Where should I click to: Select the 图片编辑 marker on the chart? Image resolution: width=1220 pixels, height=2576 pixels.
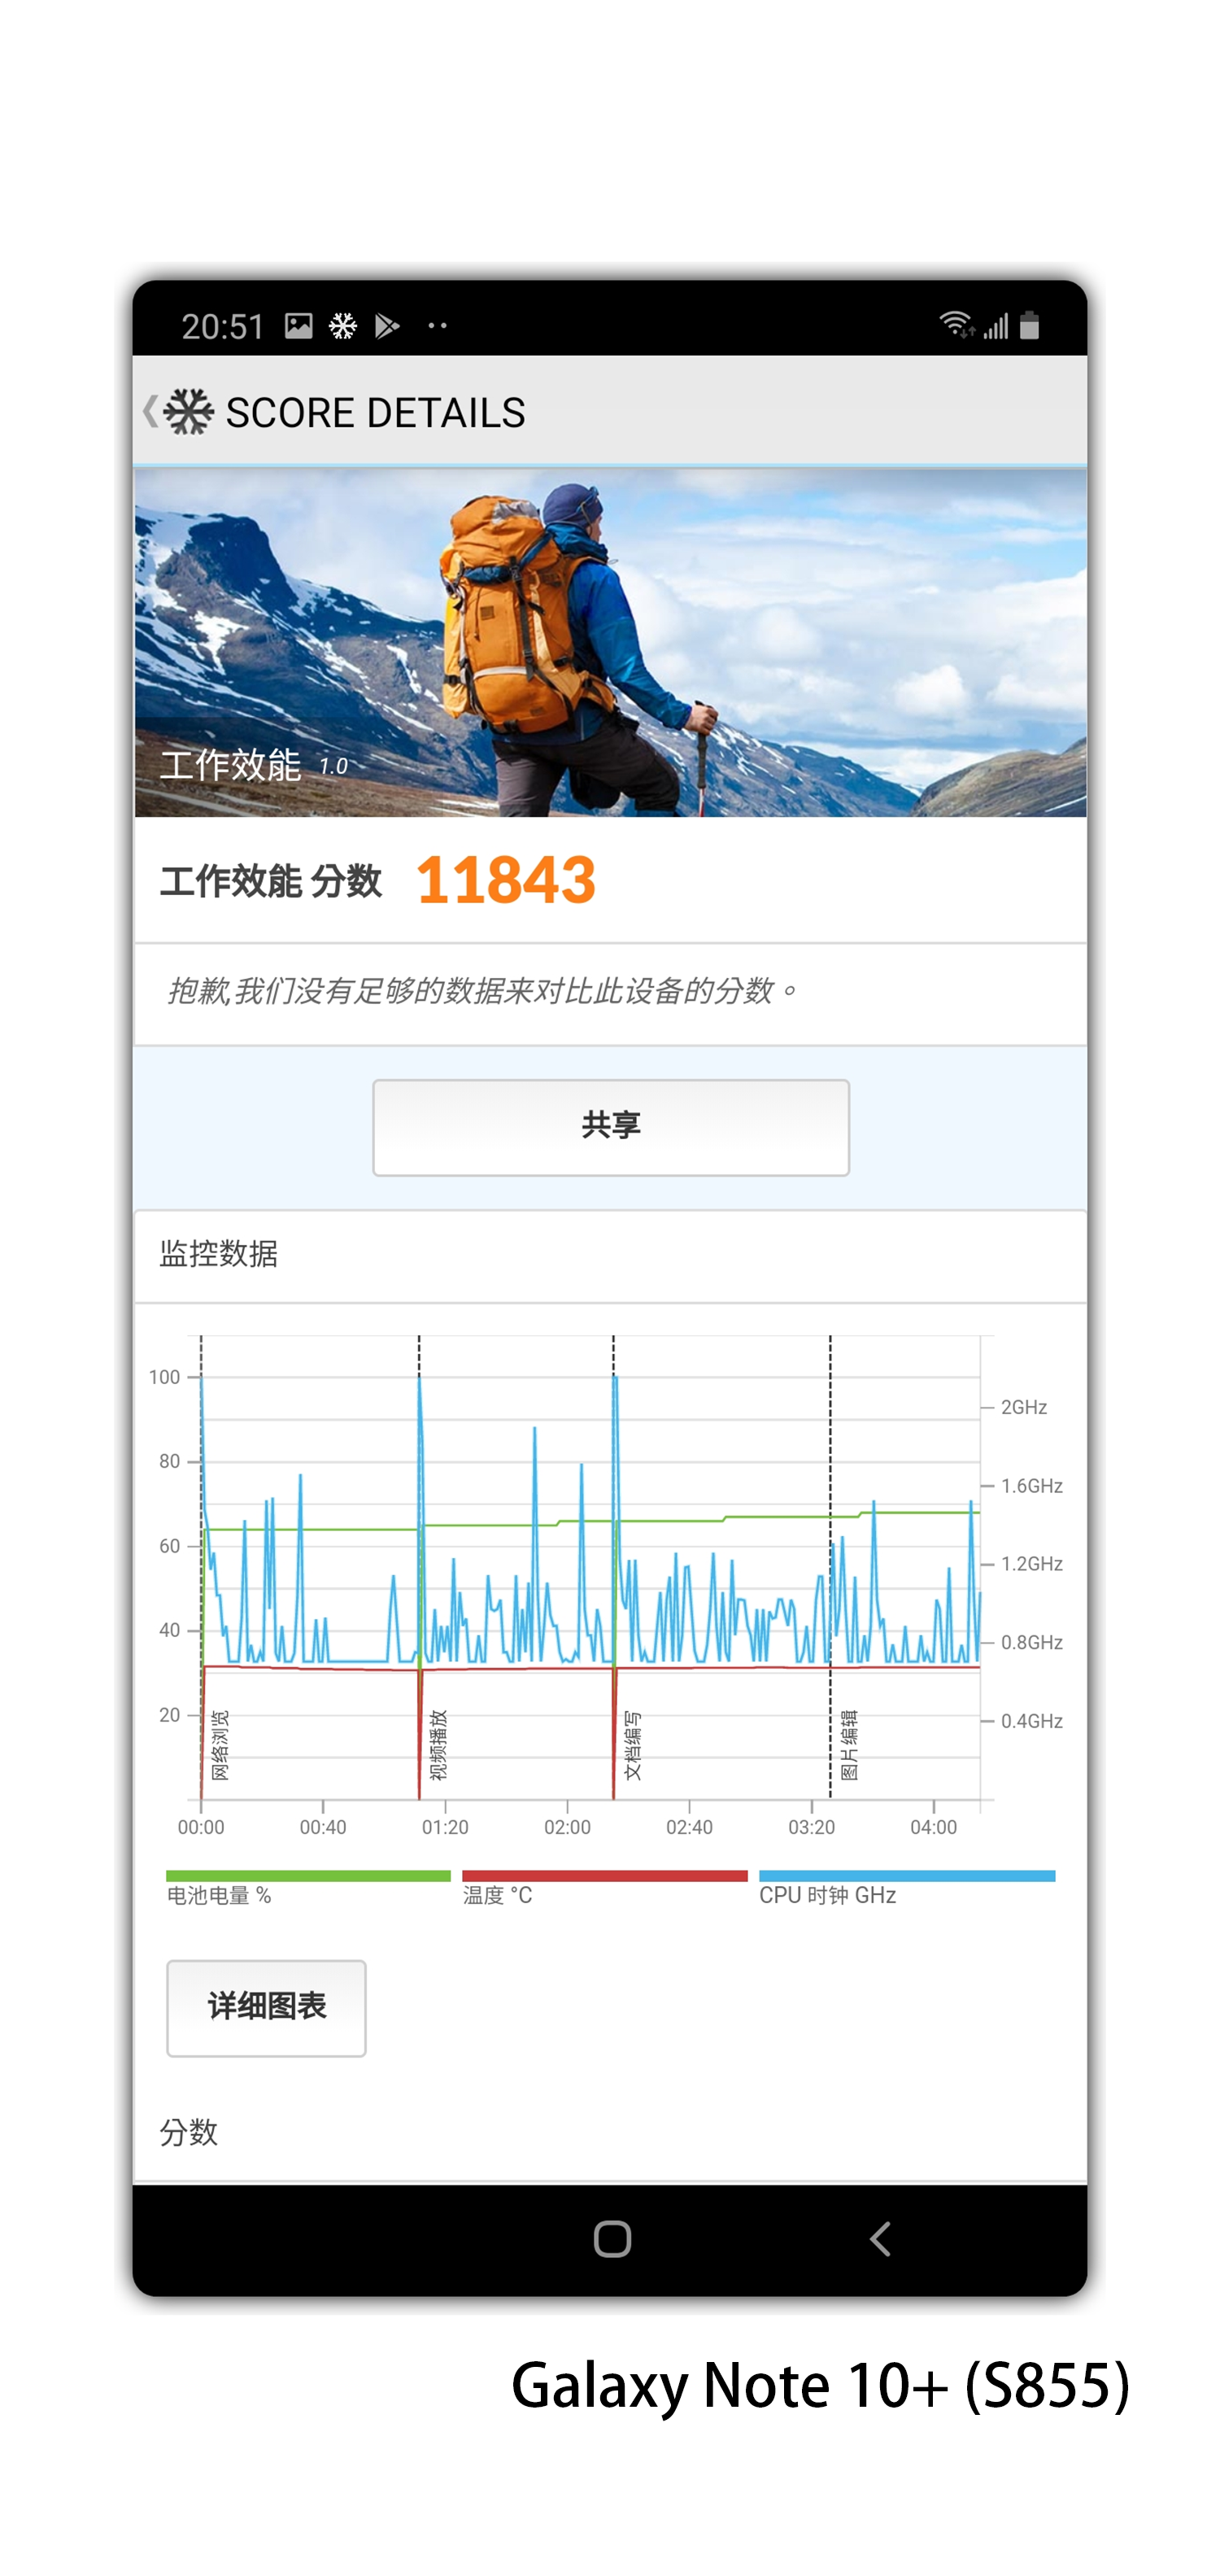(x=849, y=1745)
